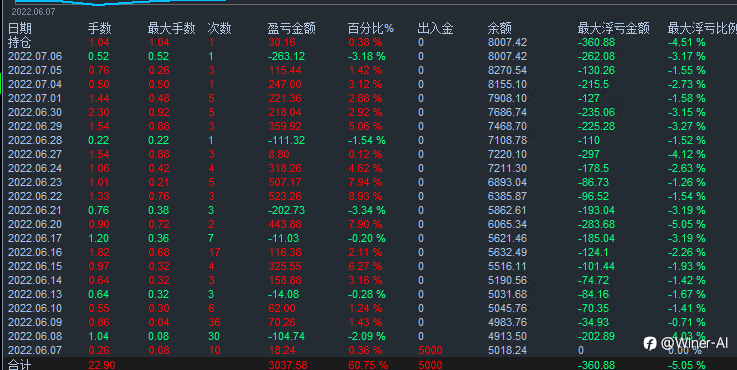The width and height of the screenshot is (737, 370).
Task: Click the 合计 total row label
Action: 20,365
